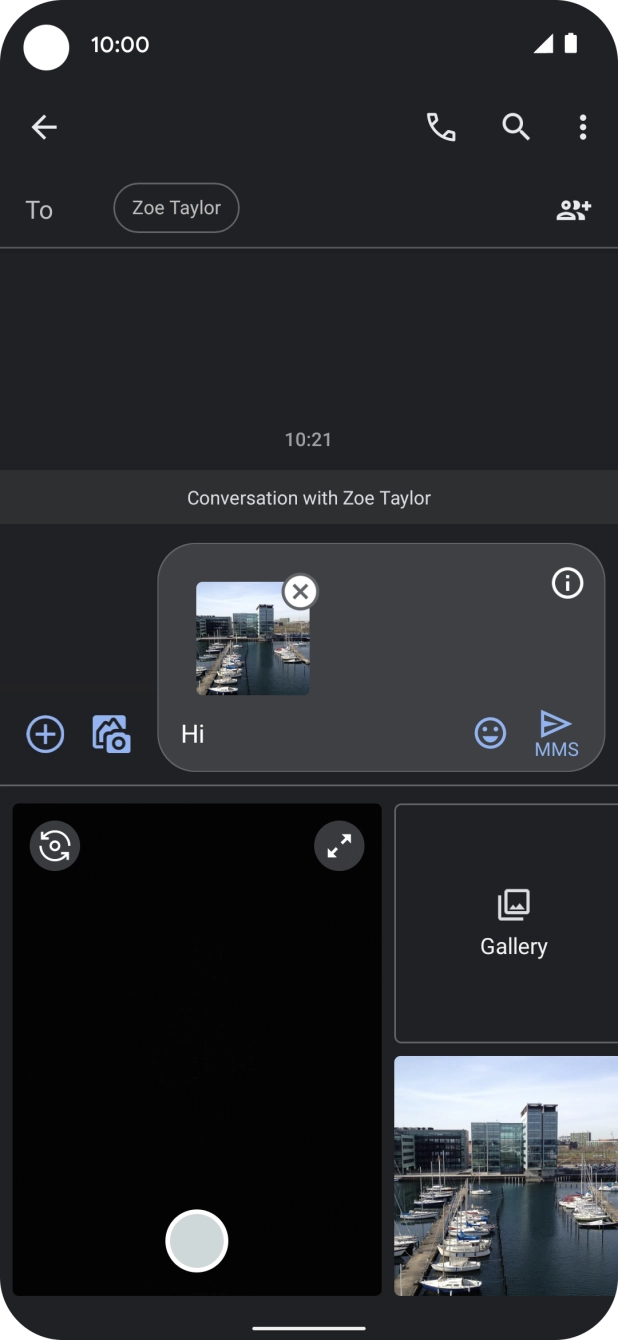
Task: View the message info icon
Action: [567, 583]
